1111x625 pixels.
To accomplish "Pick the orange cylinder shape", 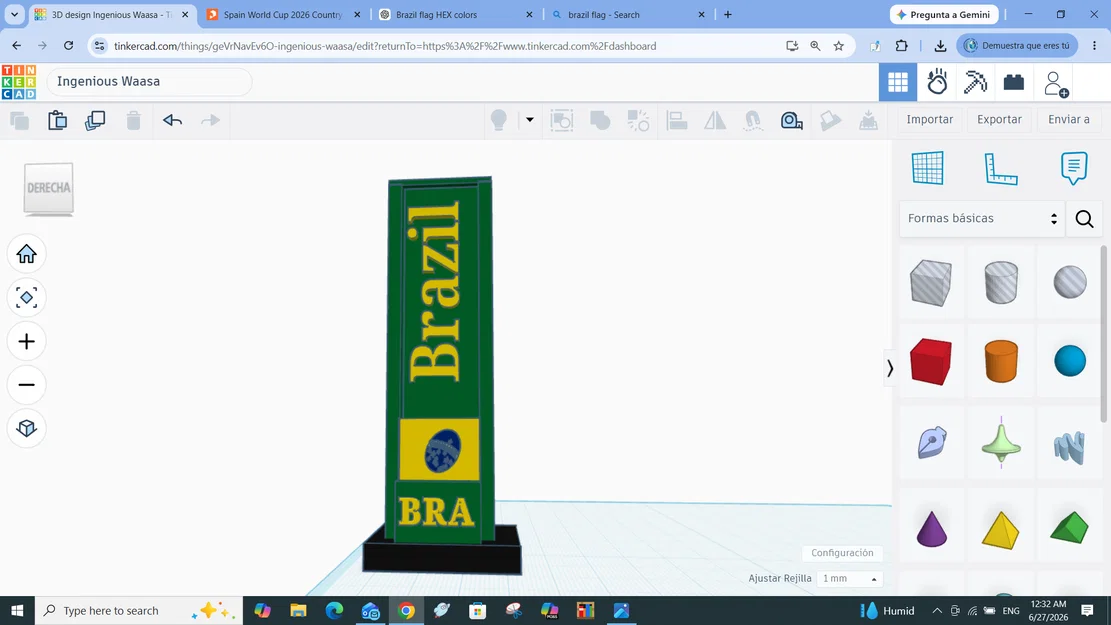I will [1000, 361].
